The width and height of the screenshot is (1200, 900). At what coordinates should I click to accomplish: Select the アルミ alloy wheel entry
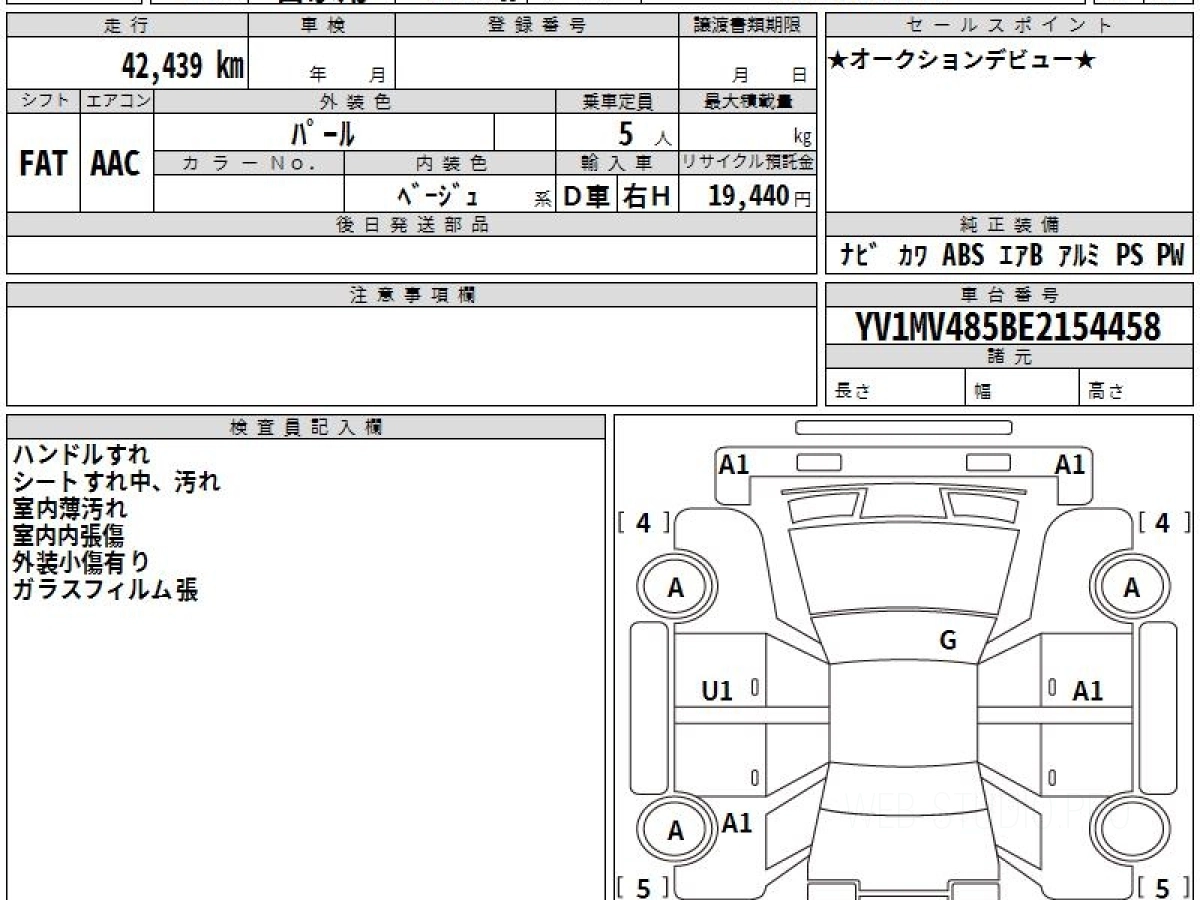click(x=1079, y=255)
